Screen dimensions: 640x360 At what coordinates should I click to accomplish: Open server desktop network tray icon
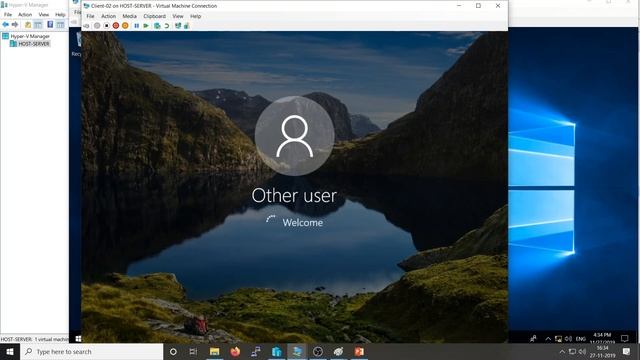pyautogui.click(x=558, y=338)
